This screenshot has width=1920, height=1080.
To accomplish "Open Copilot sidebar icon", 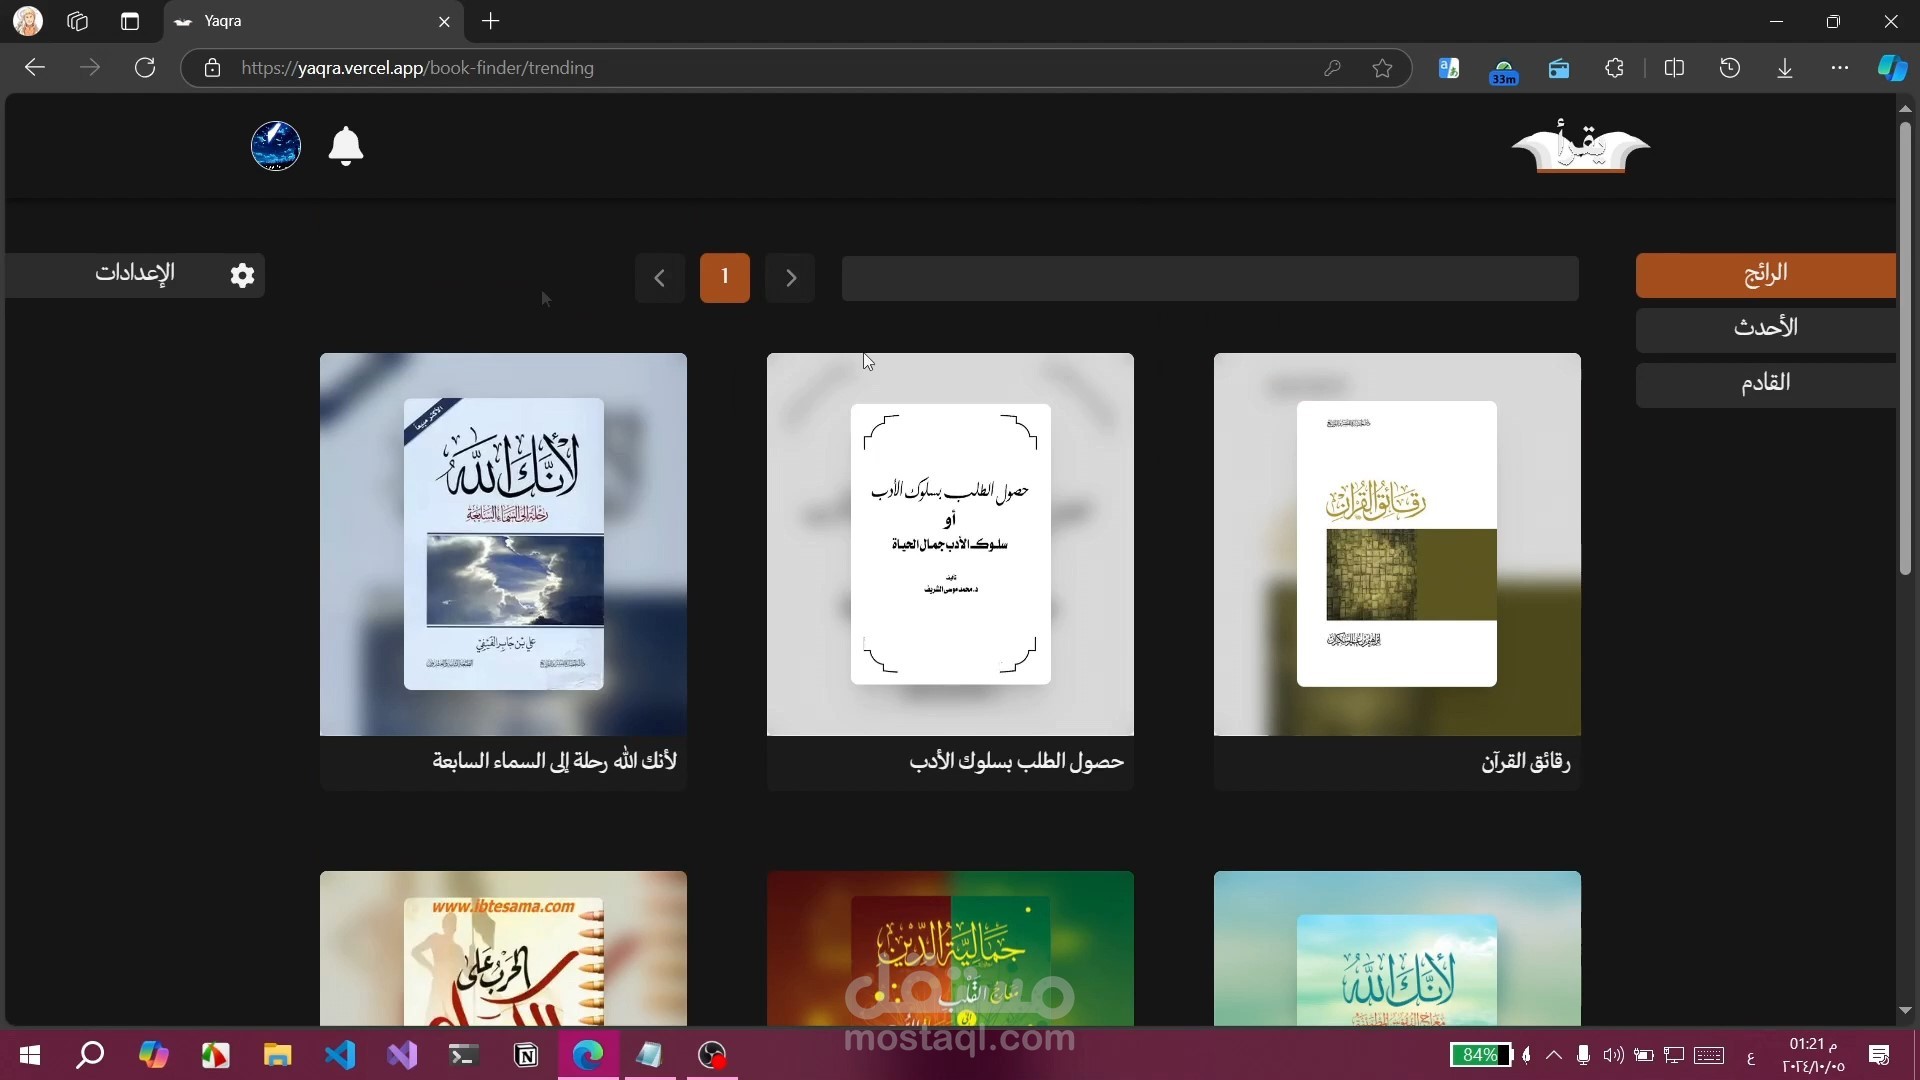I will tap(1891, 68).
